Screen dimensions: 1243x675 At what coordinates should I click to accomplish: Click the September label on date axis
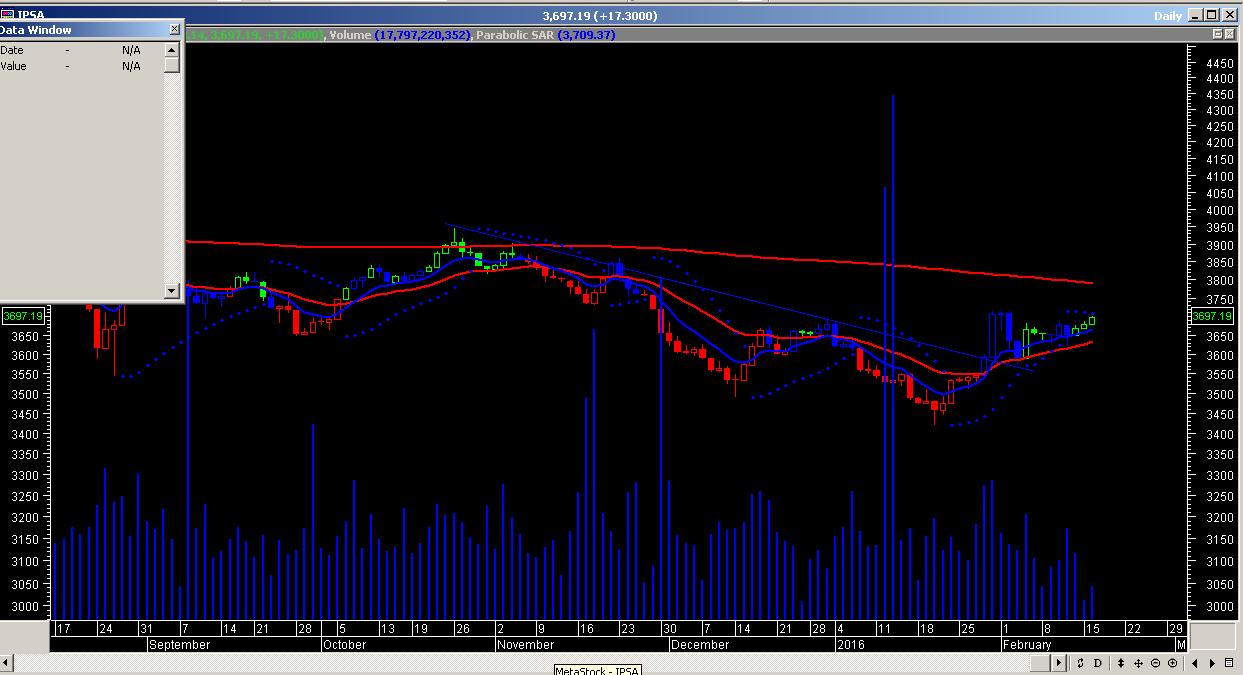pyautogui.click(x=180, y=645)
